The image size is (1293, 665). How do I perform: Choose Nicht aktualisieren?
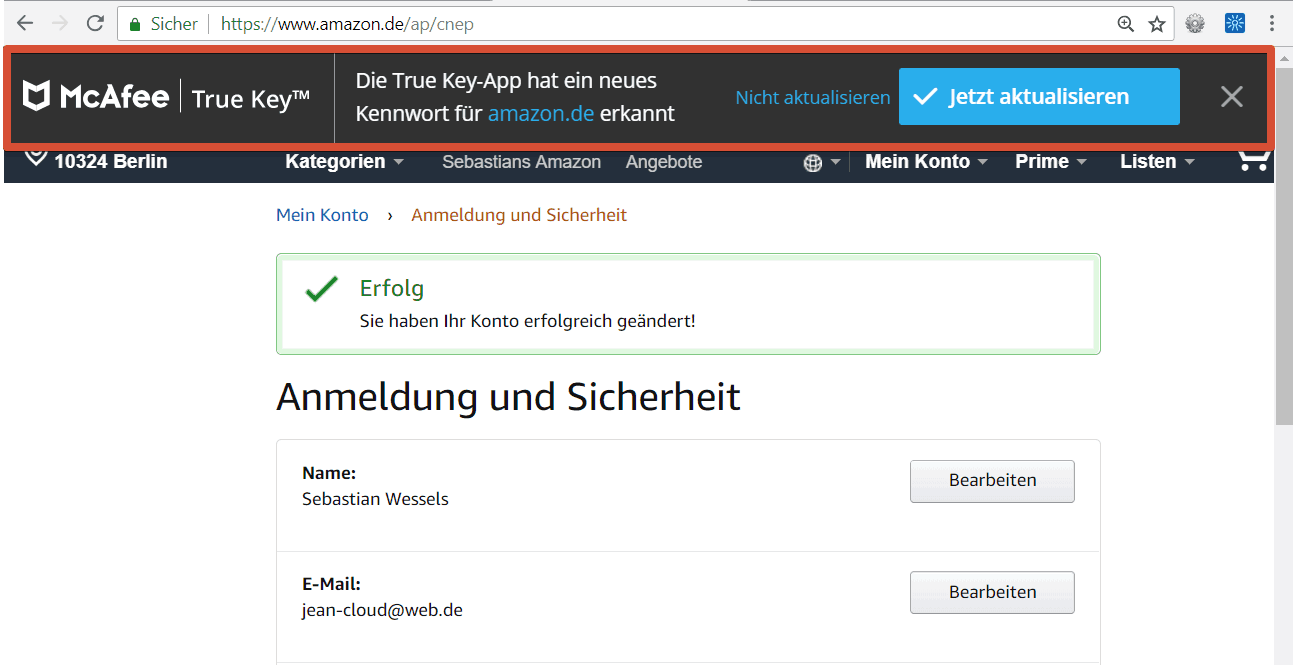coord(813,97)
